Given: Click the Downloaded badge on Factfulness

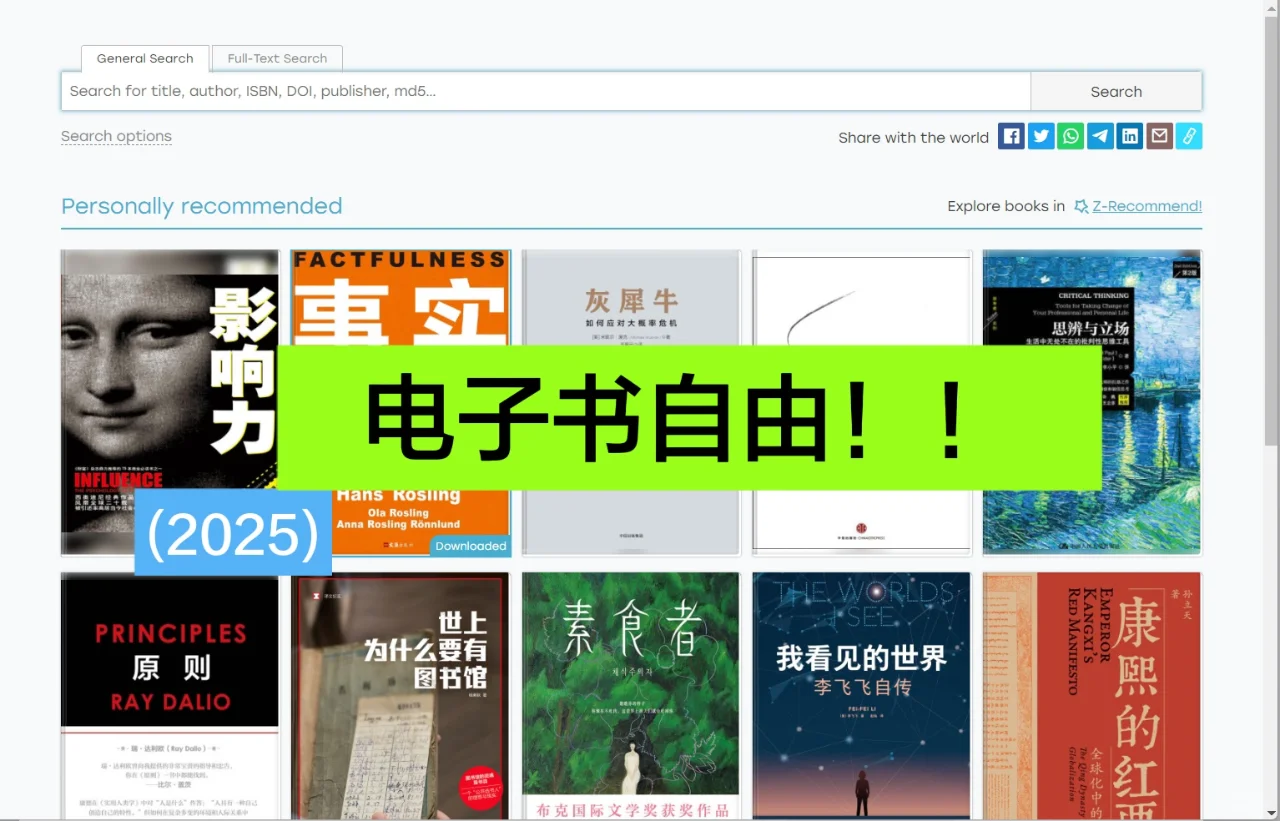Looking at the screenshot, I should [470, 546].
